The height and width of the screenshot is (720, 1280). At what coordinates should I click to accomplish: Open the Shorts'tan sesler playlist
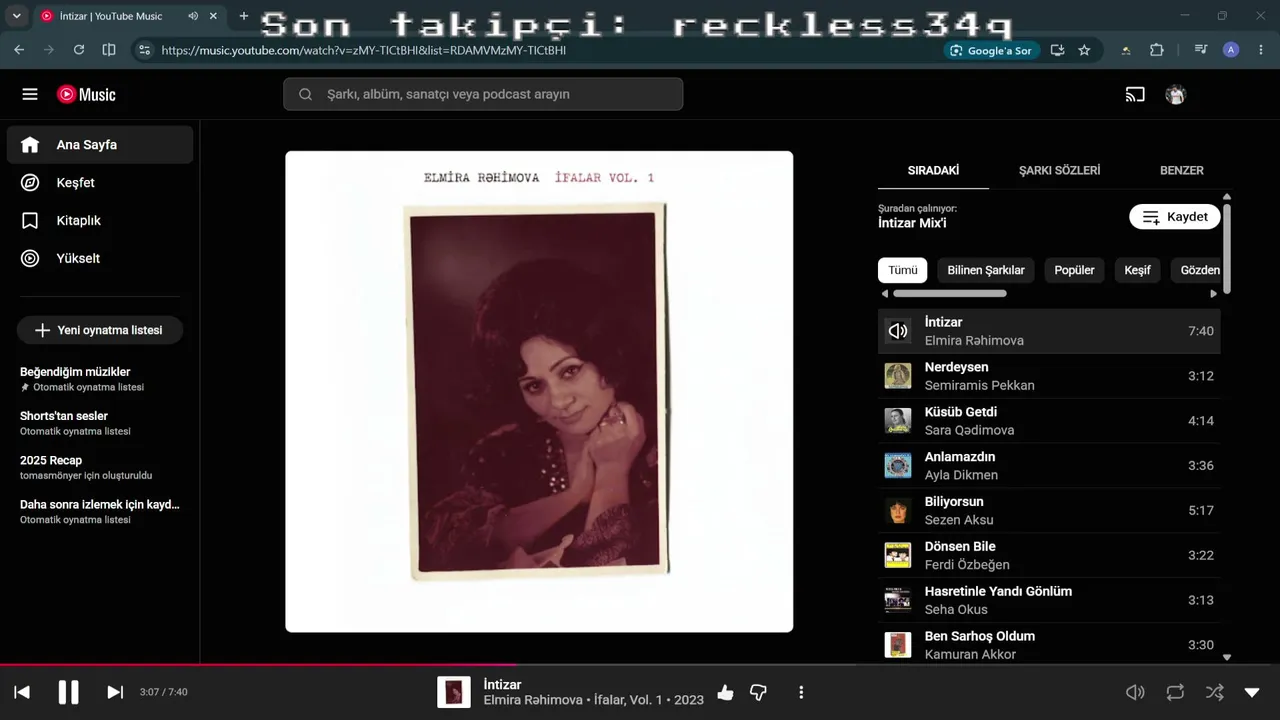pyautogui.click(x=100, y=422)
